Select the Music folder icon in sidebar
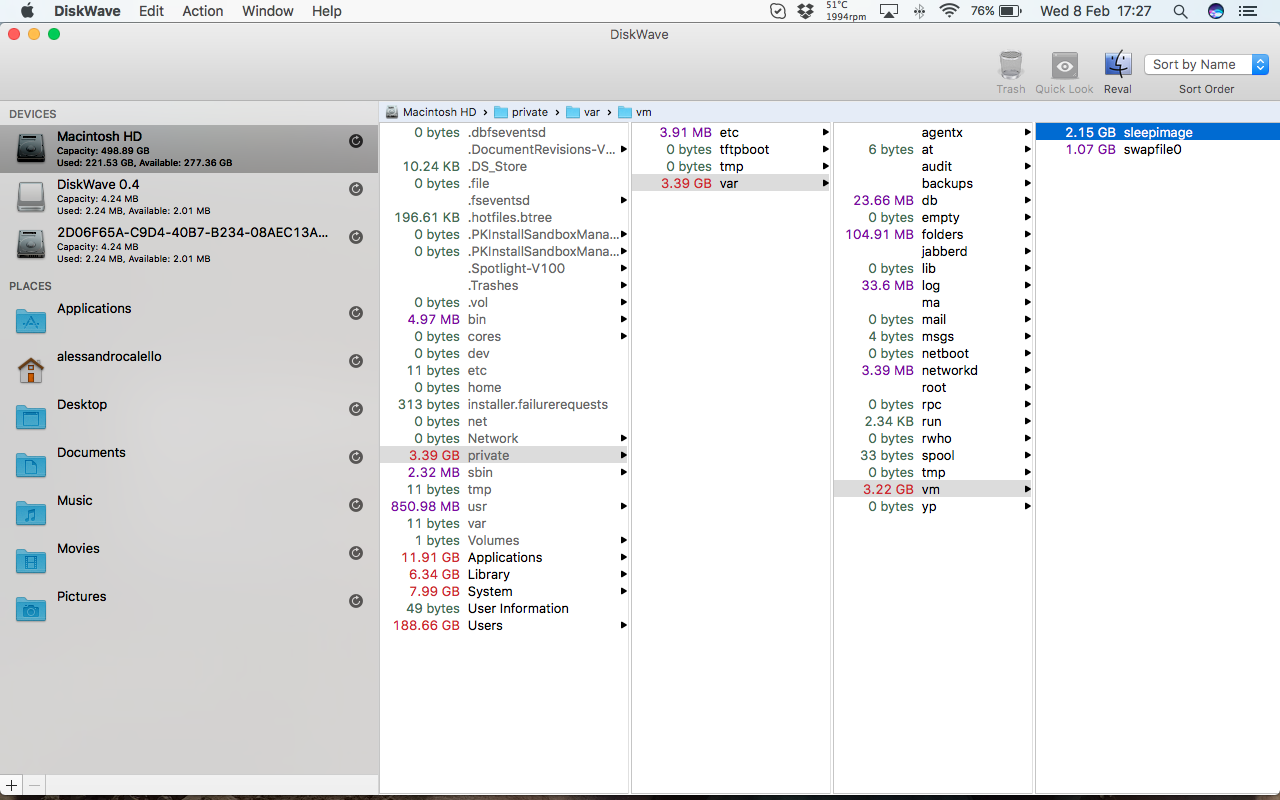The width and height of the screenshot is (1280, 800). (x=31, y=513)
